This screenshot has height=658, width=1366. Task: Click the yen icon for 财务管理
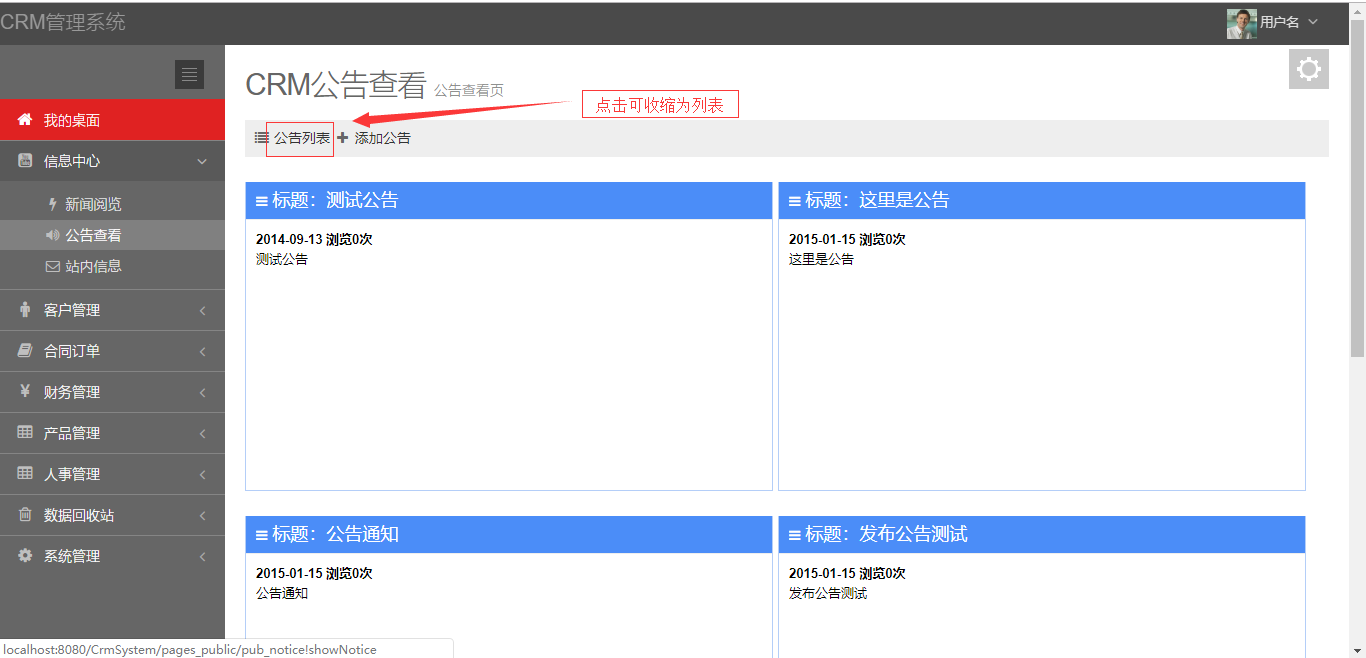coord(25,392)
